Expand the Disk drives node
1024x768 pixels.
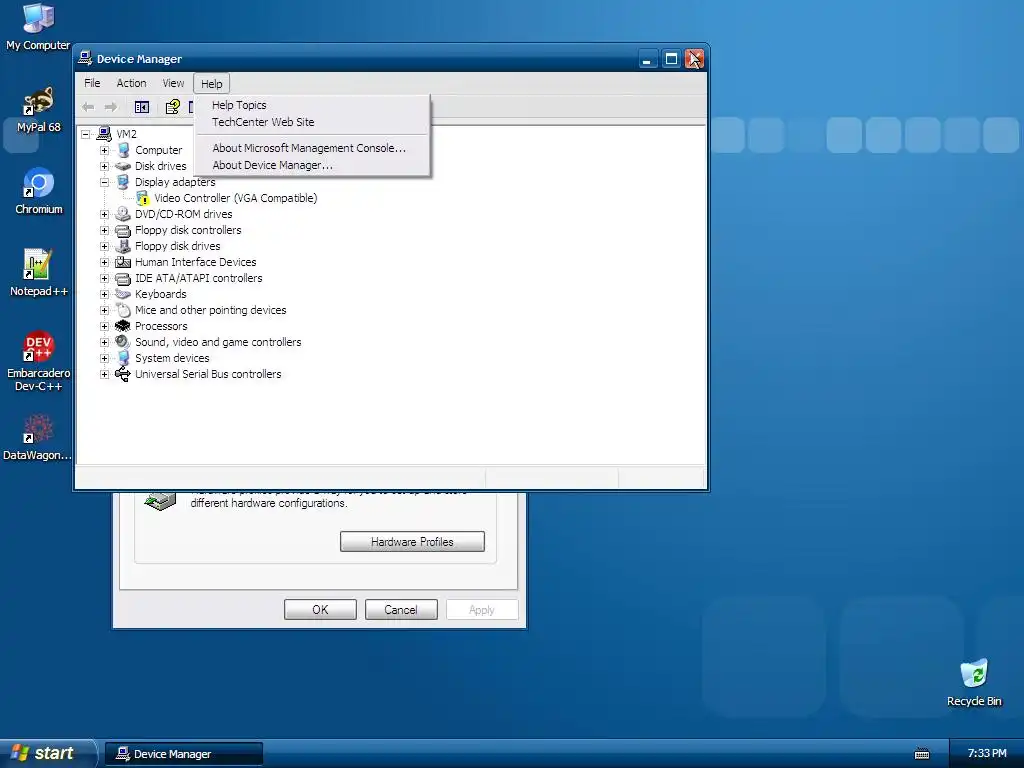[x=104, y=167]
